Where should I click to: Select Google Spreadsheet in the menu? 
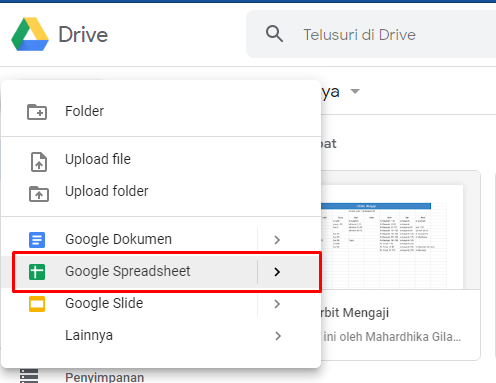(x=161, y=271)
